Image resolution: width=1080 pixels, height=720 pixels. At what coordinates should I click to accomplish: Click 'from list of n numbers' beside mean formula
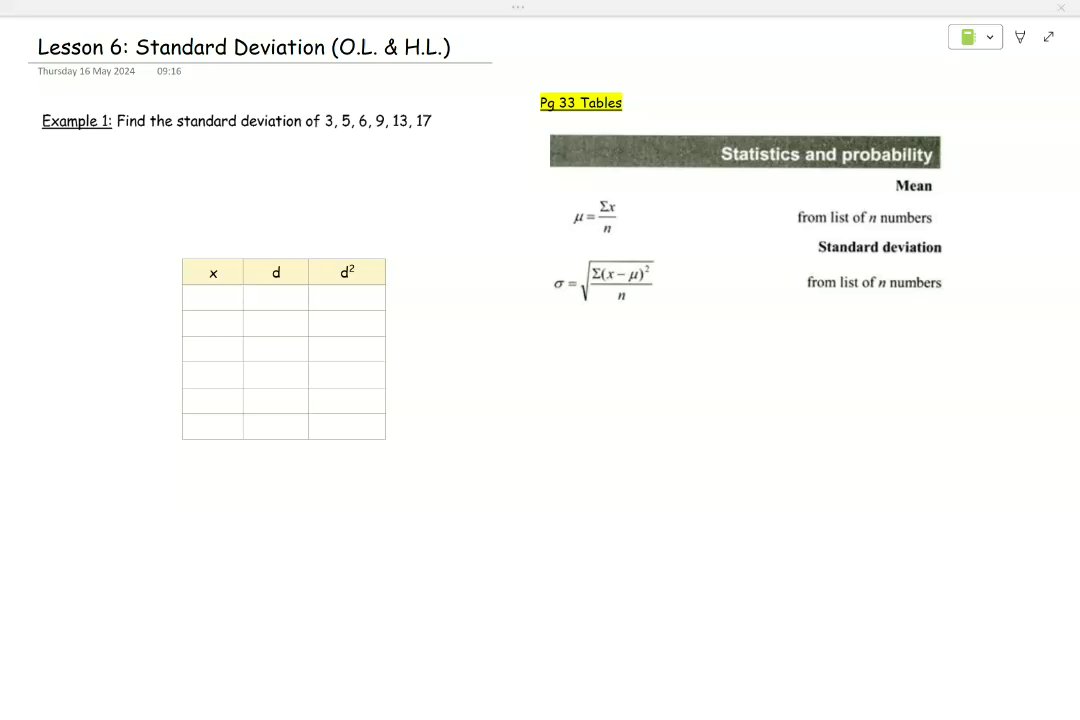[x=864, y=218]
